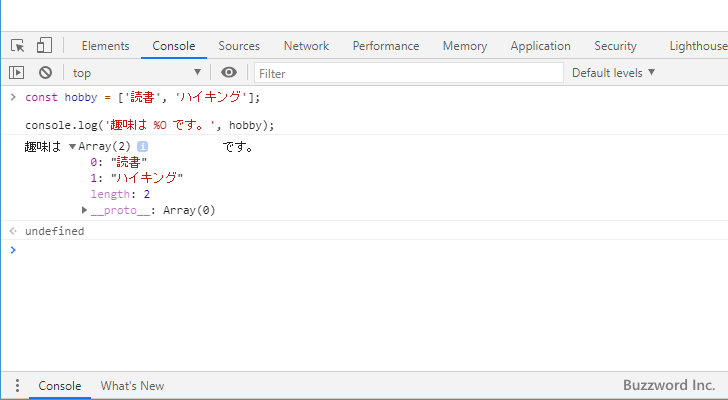
Task: Switch to the Memory tab
Action: coord(465,46)
